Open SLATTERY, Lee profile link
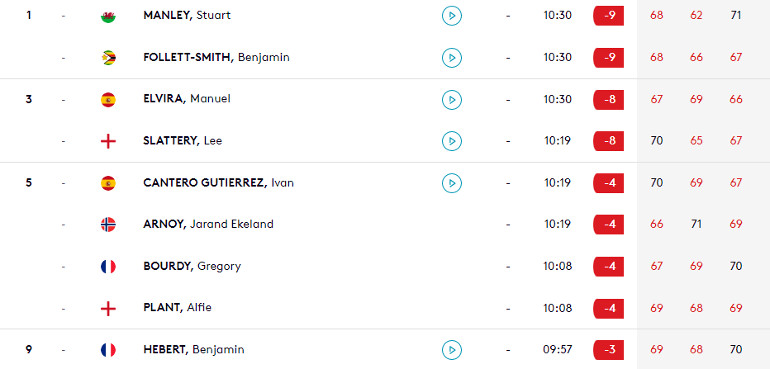This screenshot has height=369, width=770. click(x=183, y=141)
